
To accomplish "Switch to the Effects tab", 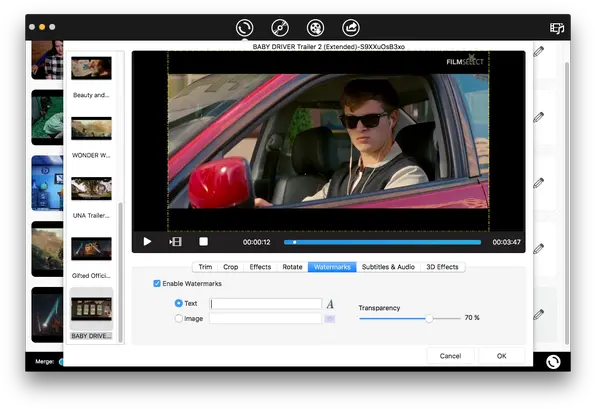I will tap(260, 267).
